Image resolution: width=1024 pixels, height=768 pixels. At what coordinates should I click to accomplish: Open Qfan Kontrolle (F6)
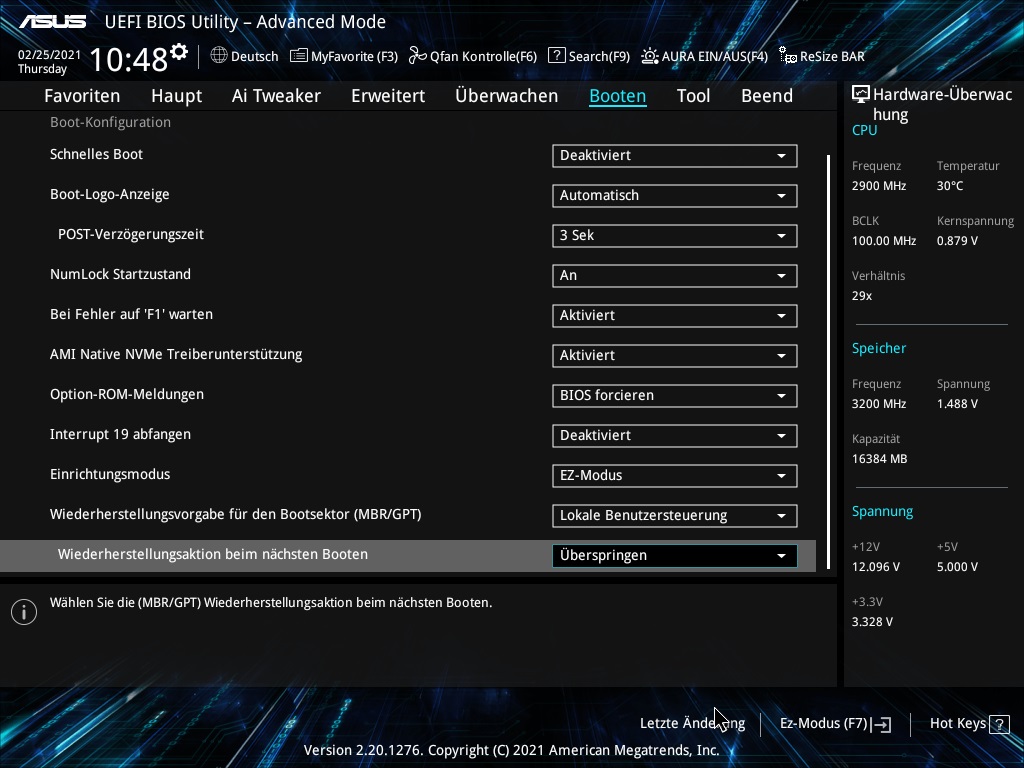tap(473, 56)
